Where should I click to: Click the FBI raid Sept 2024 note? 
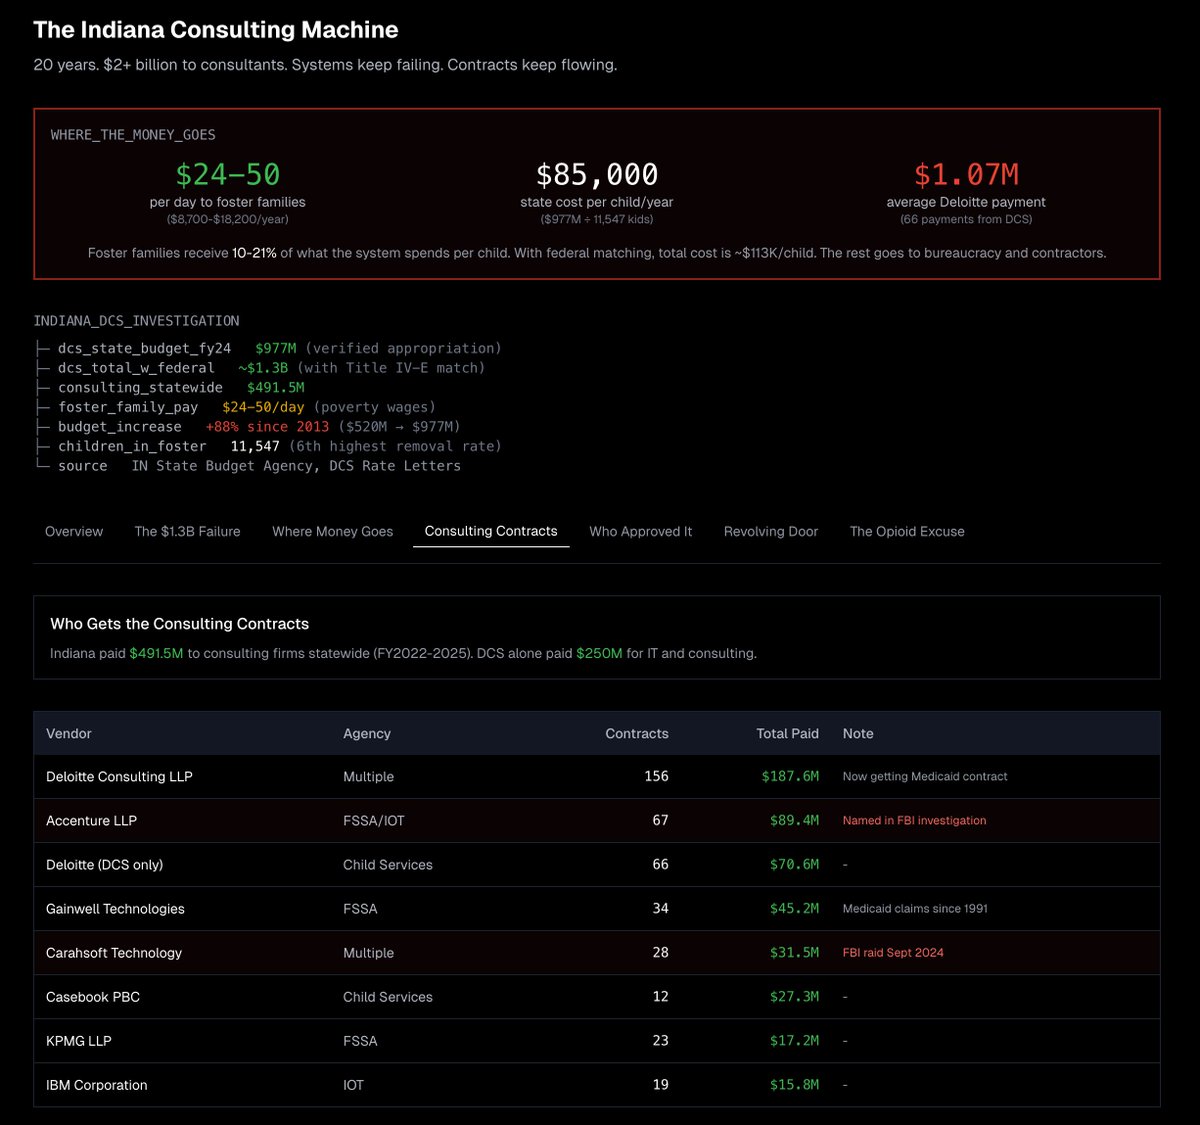(x=893, y=952)
